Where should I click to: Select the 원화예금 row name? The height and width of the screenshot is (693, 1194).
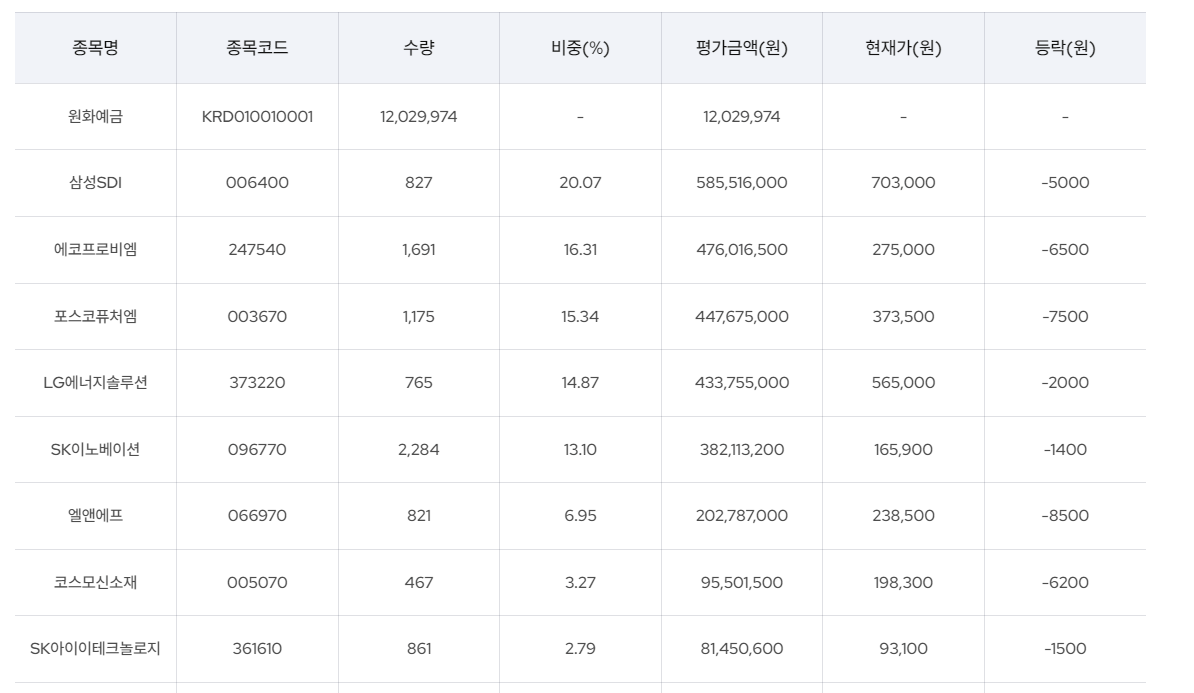[95, 117]
